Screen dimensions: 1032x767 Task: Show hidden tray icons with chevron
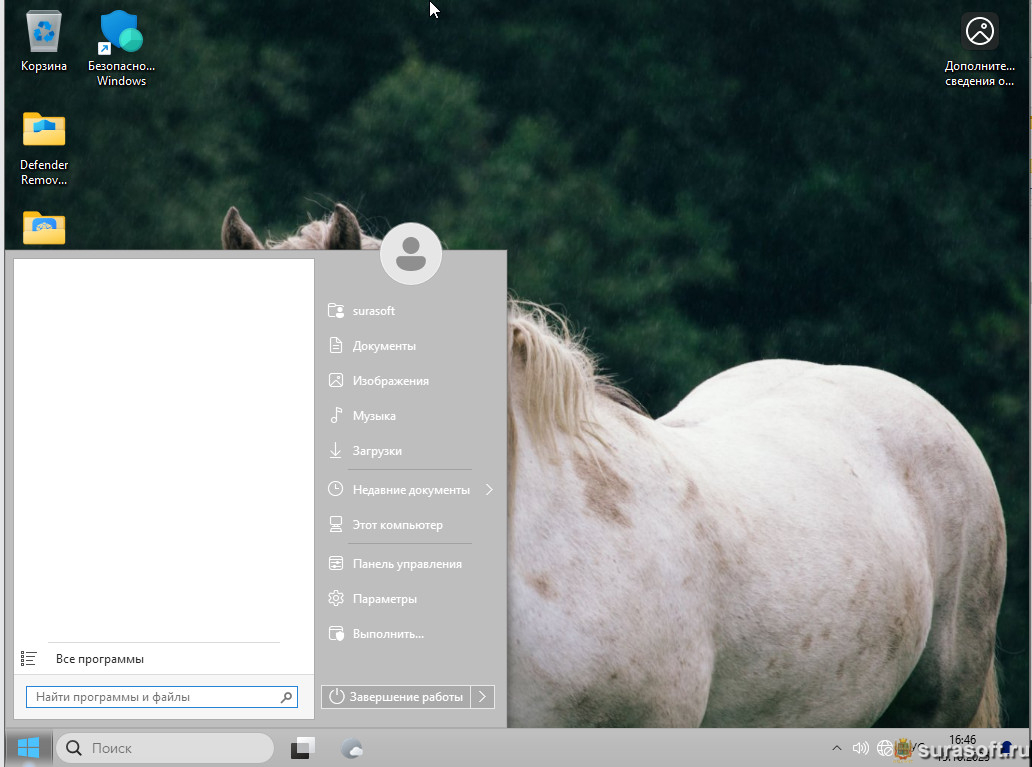(837, 748)
